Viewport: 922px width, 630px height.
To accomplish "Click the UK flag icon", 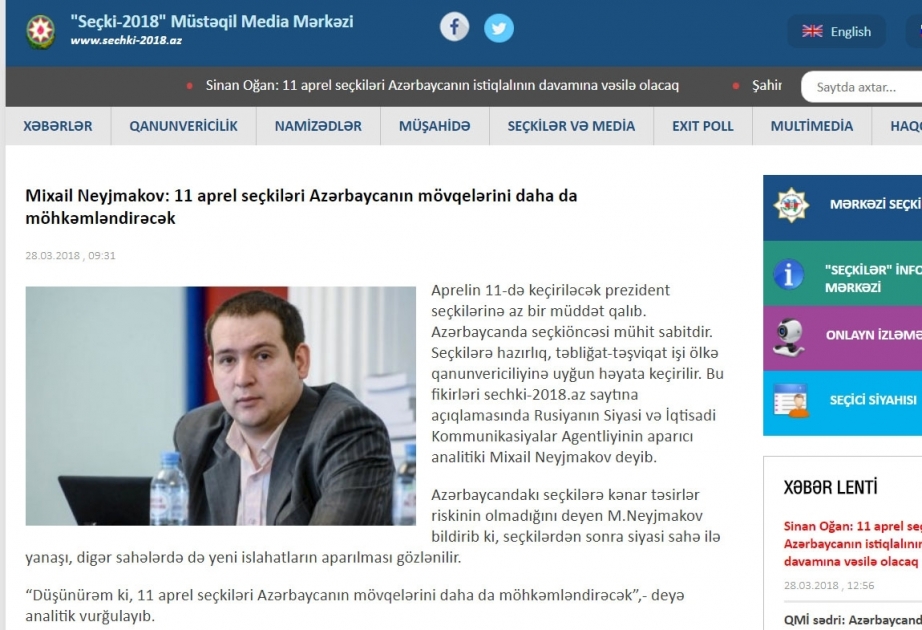I will point(812,31).
